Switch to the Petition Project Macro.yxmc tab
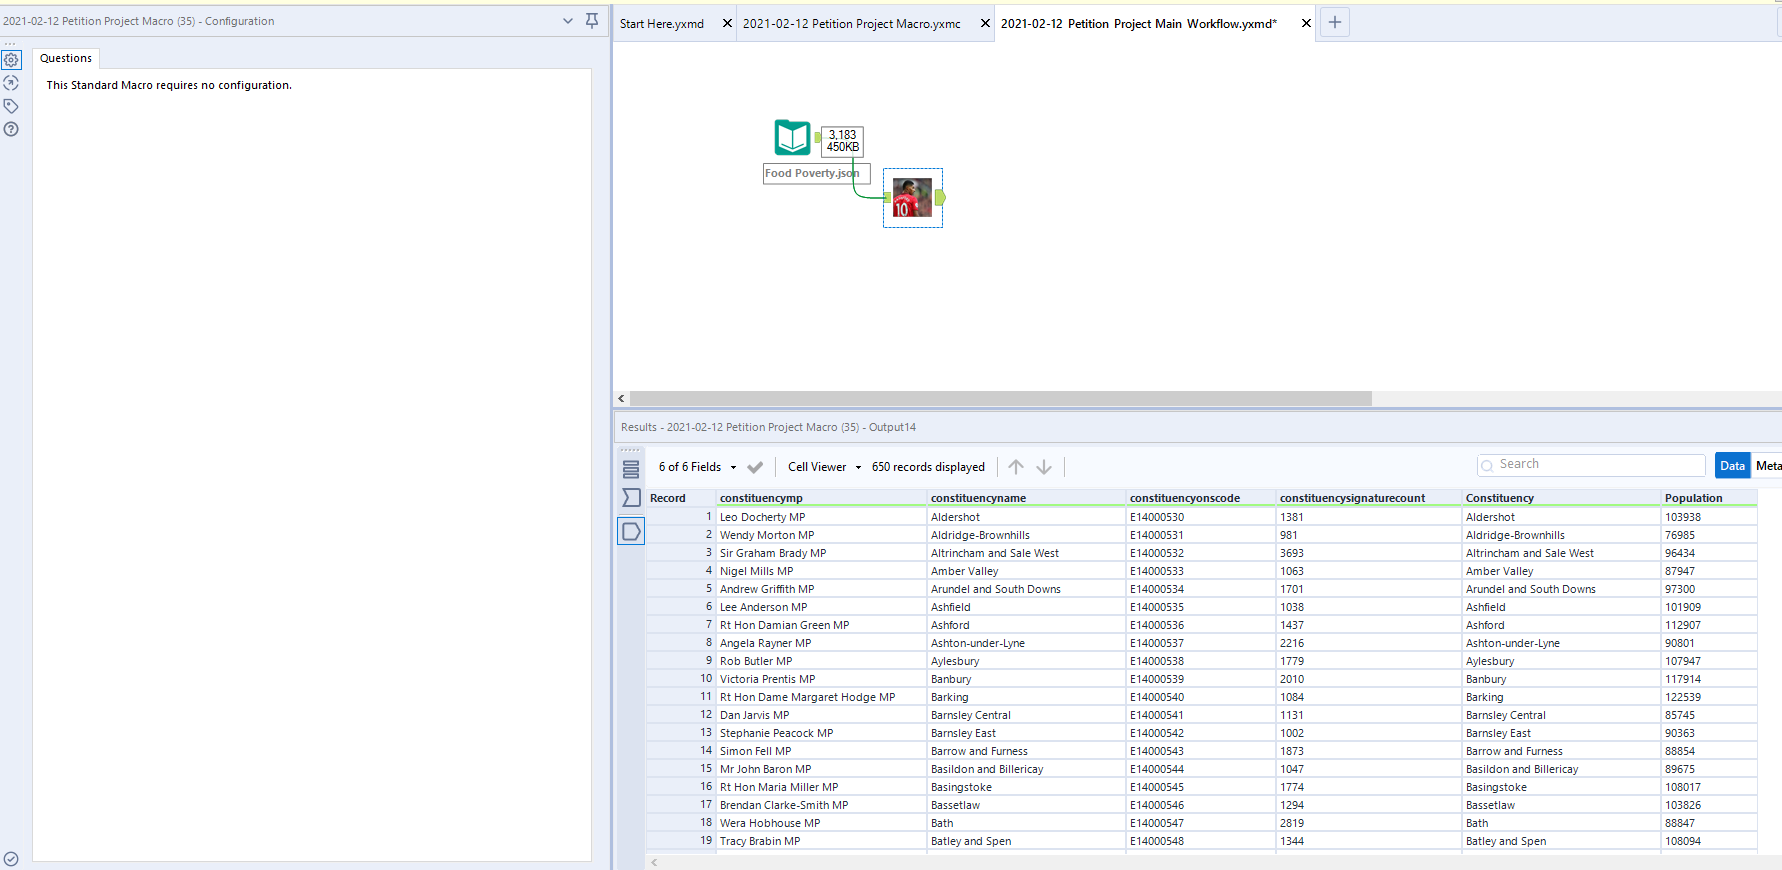Screen dimensions: 1782x870 [x=851, y=24]
